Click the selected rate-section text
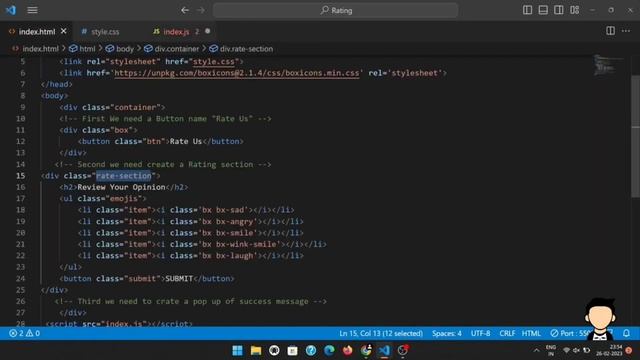The height and width of the screenshot is (360, 640). (124, 176)
